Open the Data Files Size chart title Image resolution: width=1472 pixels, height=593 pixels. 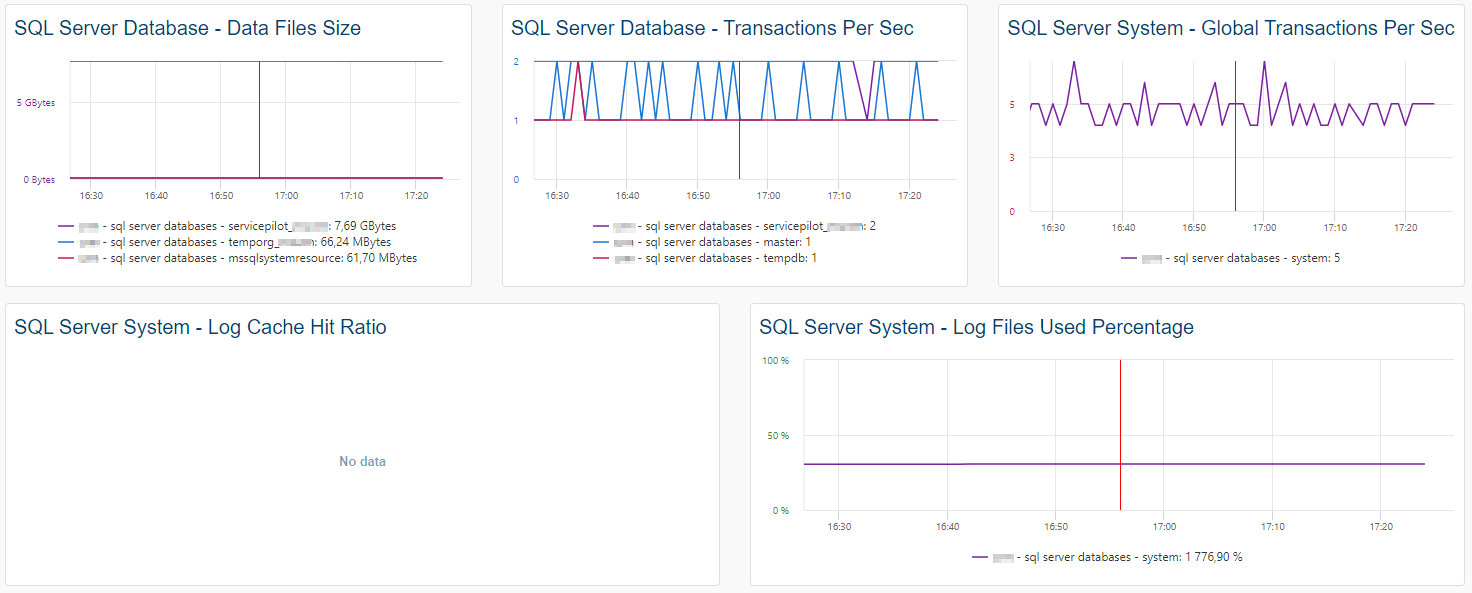187,27
